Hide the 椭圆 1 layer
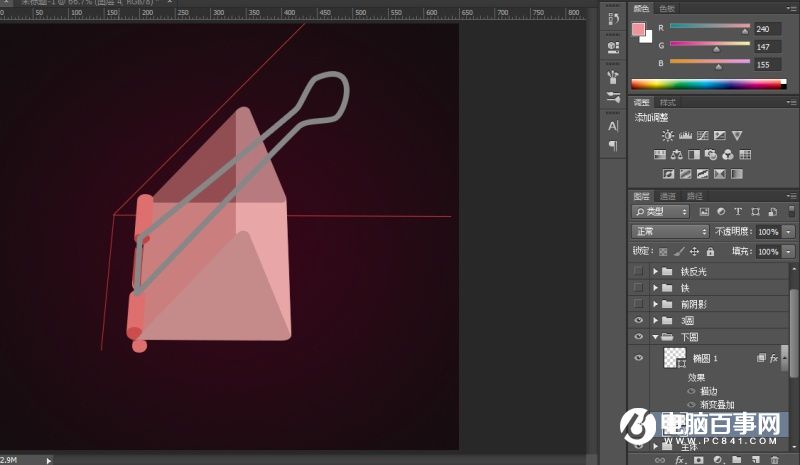Image resolution: width=800 pixels, height=465 pixels. tap(638, 358)
